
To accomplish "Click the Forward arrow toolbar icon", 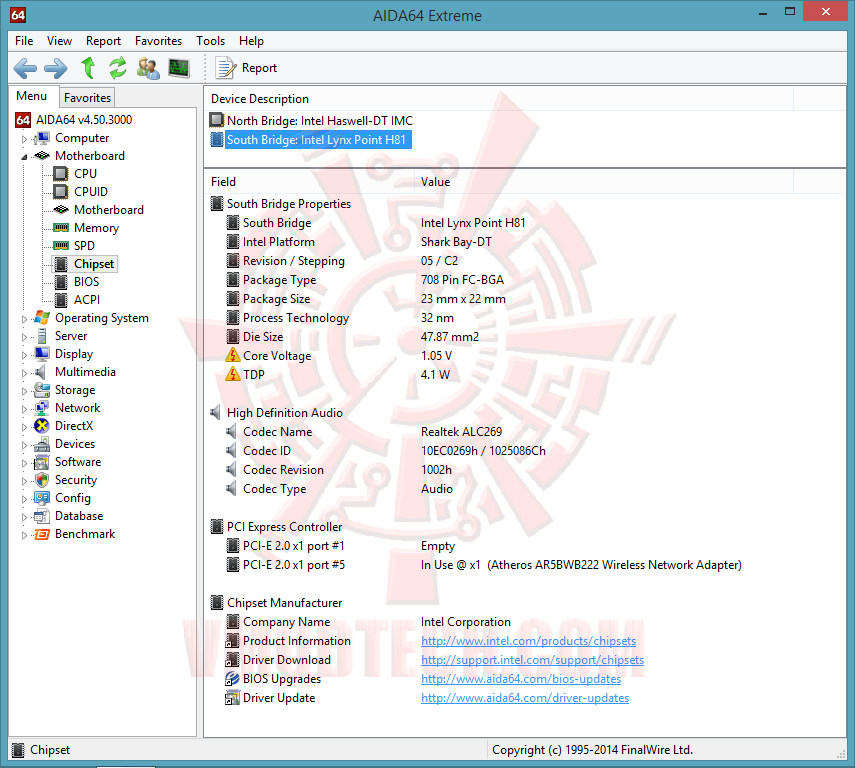I will coord(56,68).
